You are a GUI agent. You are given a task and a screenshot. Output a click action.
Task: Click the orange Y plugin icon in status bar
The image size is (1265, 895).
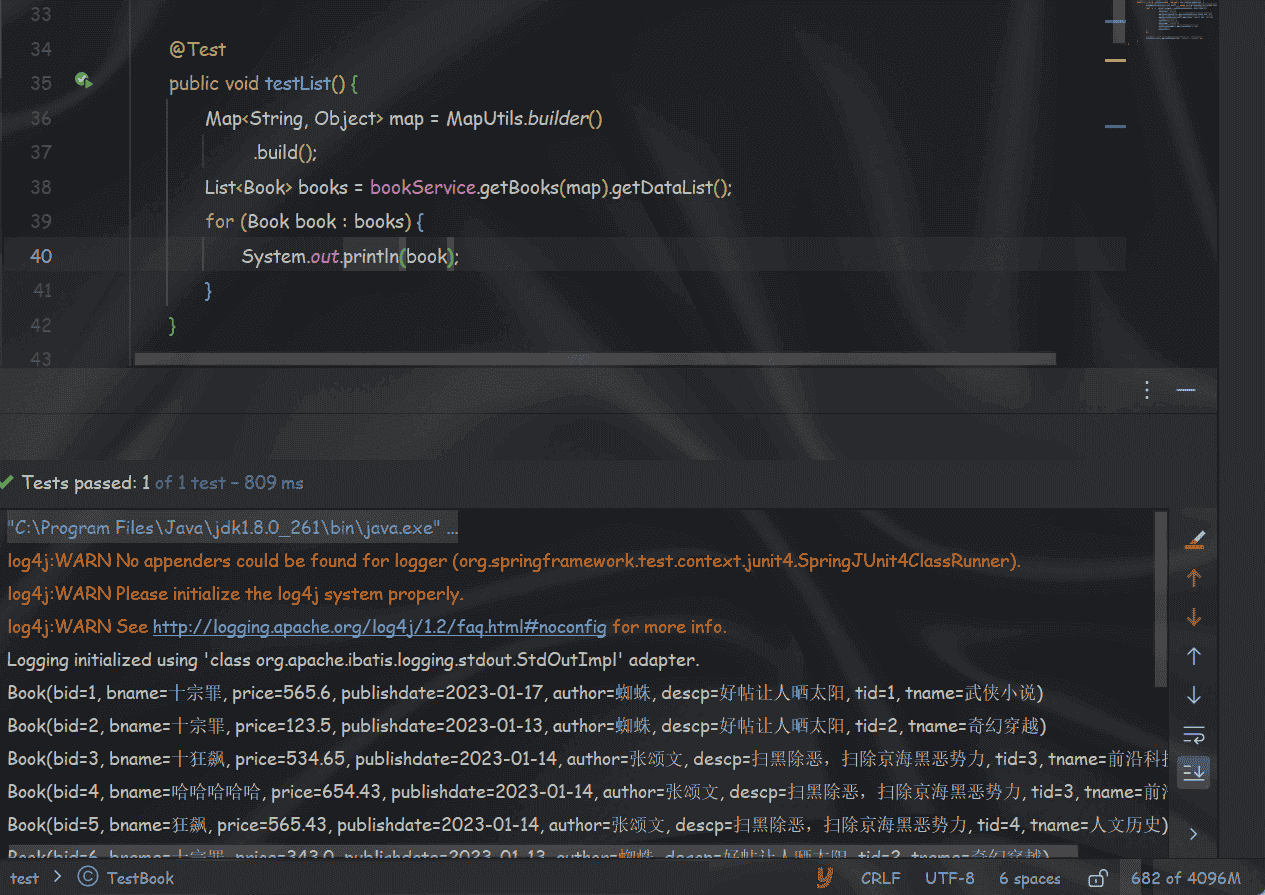click(825, 878)
